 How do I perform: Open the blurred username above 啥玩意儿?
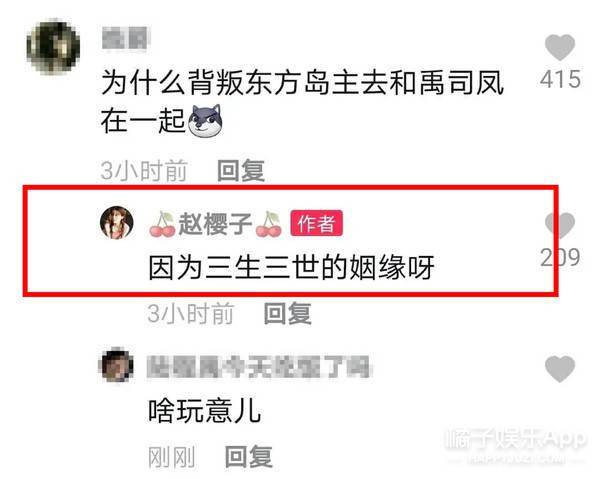(258, 367)
